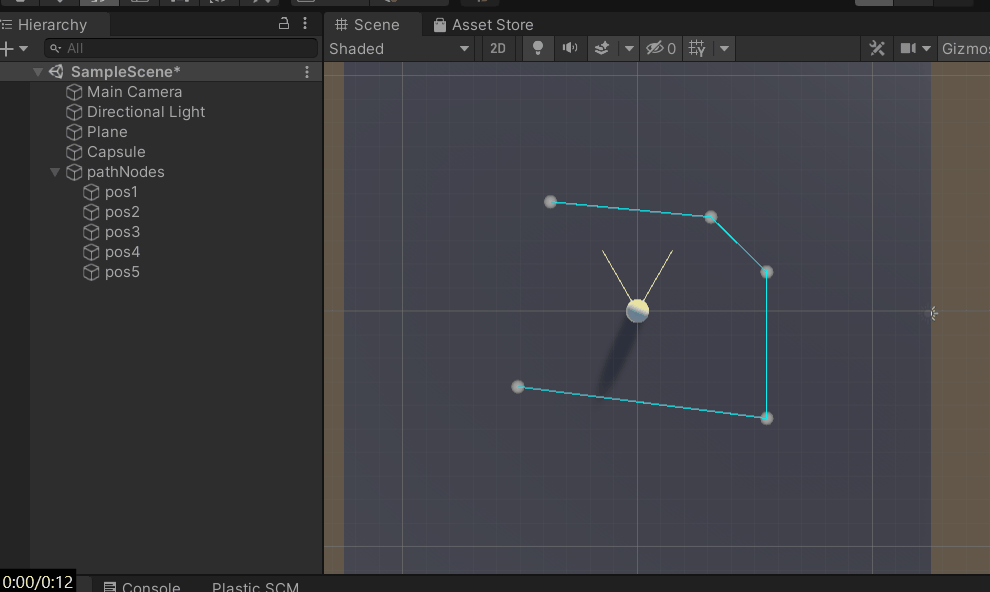The height and width of the screenshot is (592, 990).
Task: Click pos5 cube icon
Action: click(x=92, y=272)
